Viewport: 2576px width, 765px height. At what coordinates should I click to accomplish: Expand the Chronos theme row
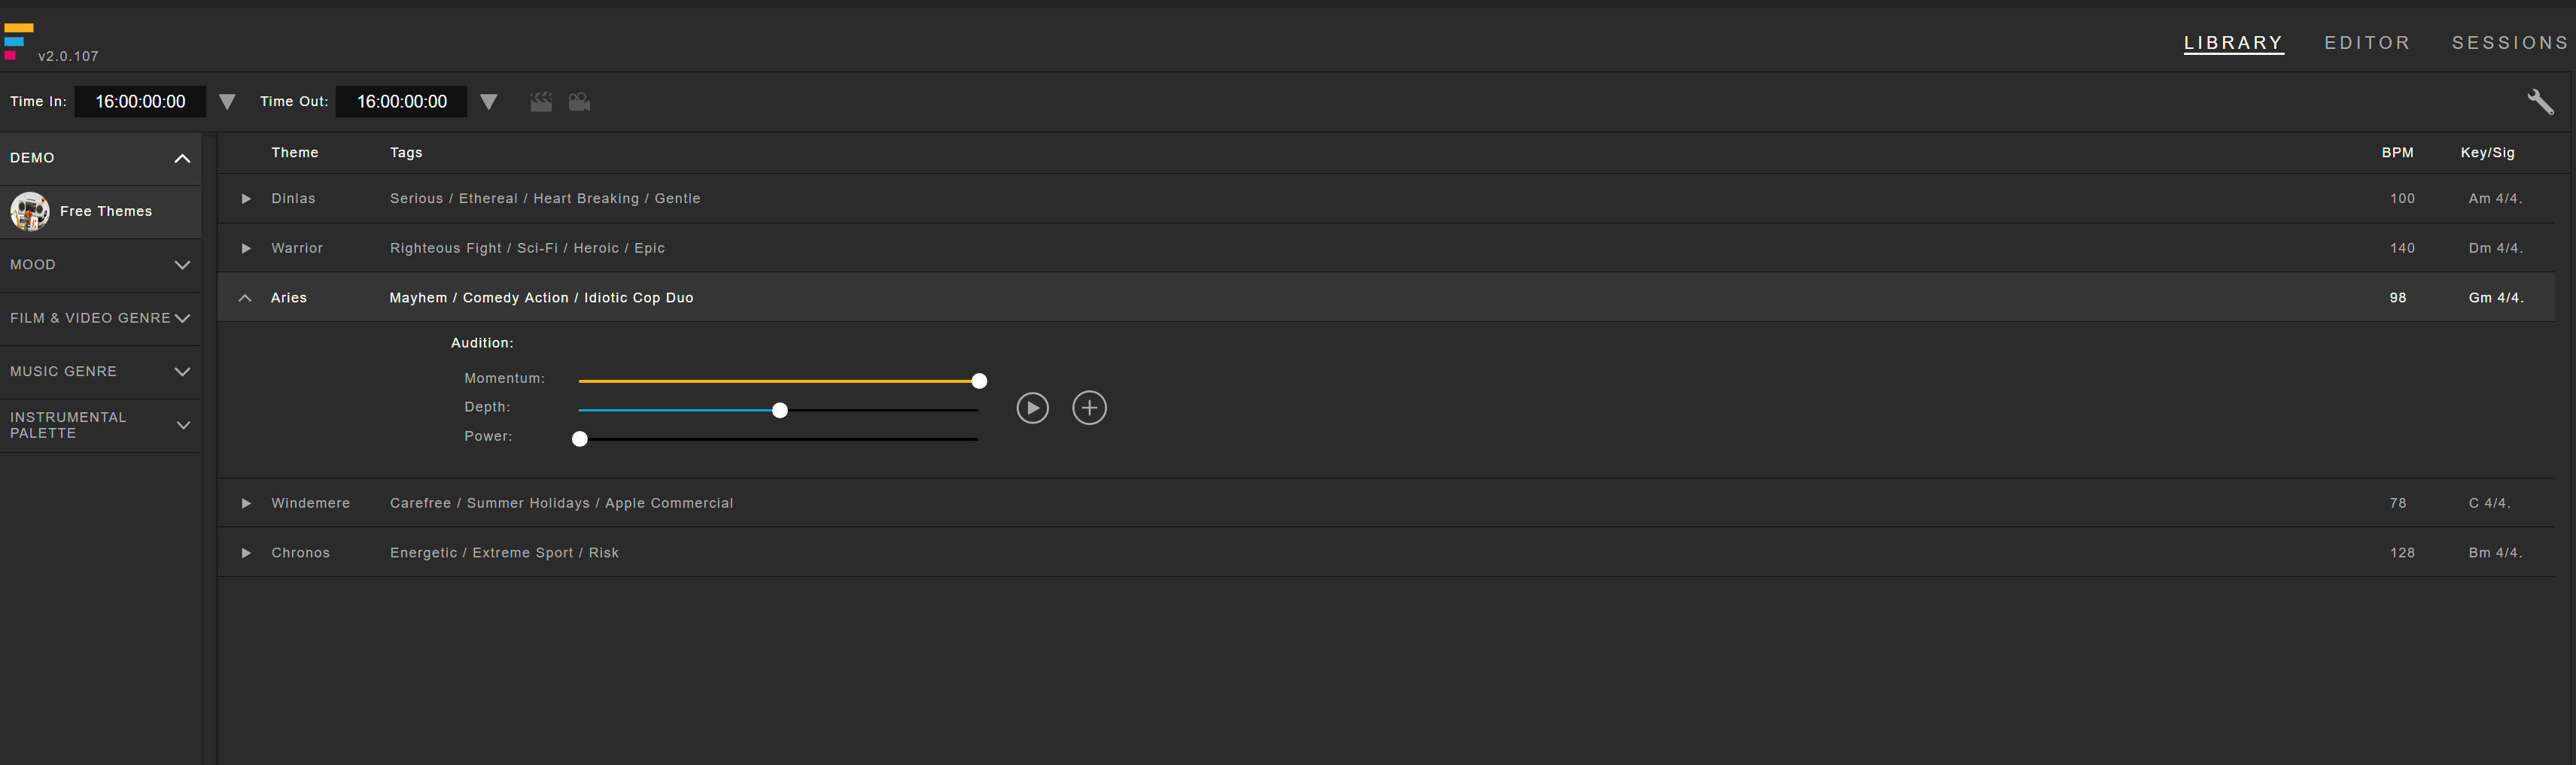(x=246, y=553)
